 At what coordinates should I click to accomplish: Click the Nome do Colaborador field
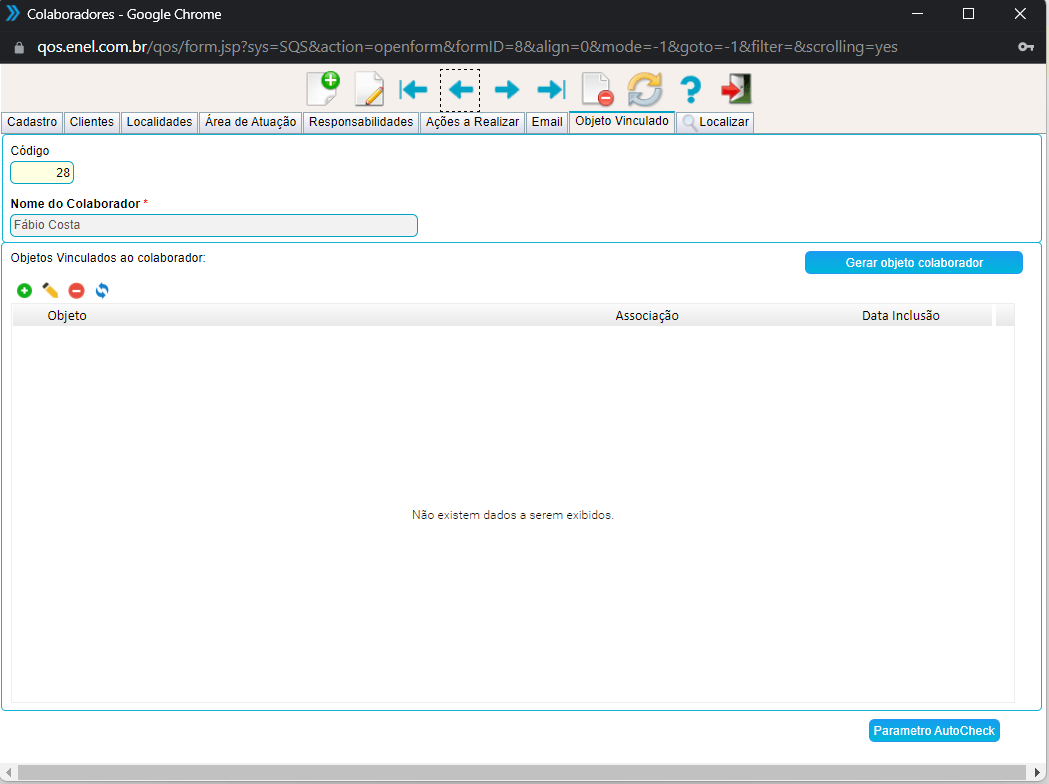pyautogui.click(x=213, y=226)
